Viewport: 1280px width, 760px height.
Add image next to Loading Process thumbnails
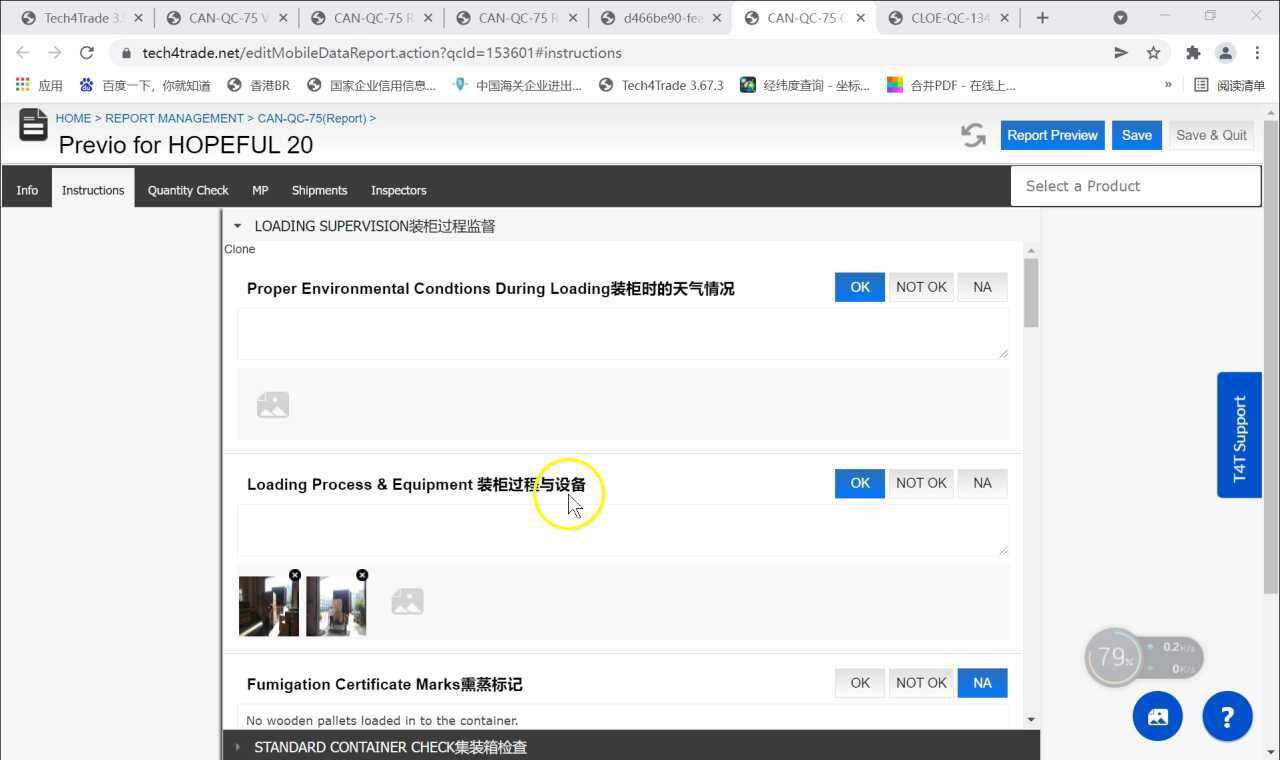click(x=407, y=601)
